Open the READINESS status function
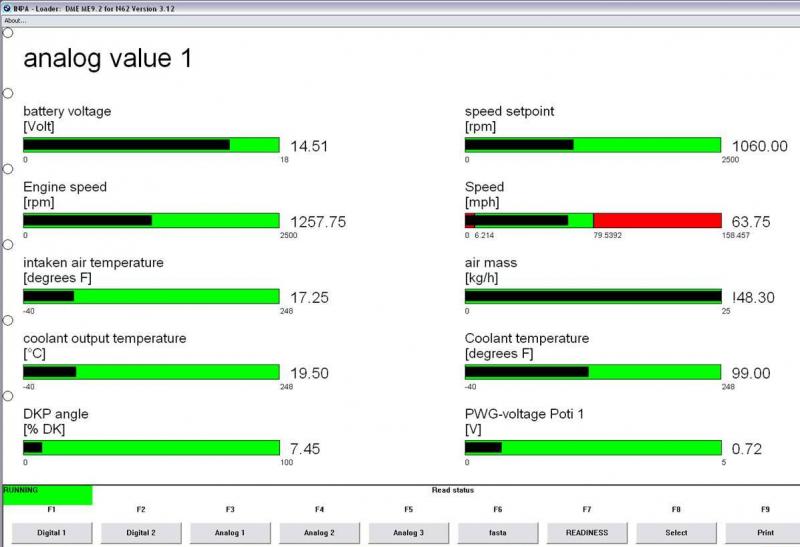 pyautogui.click(x=587, y=532)
